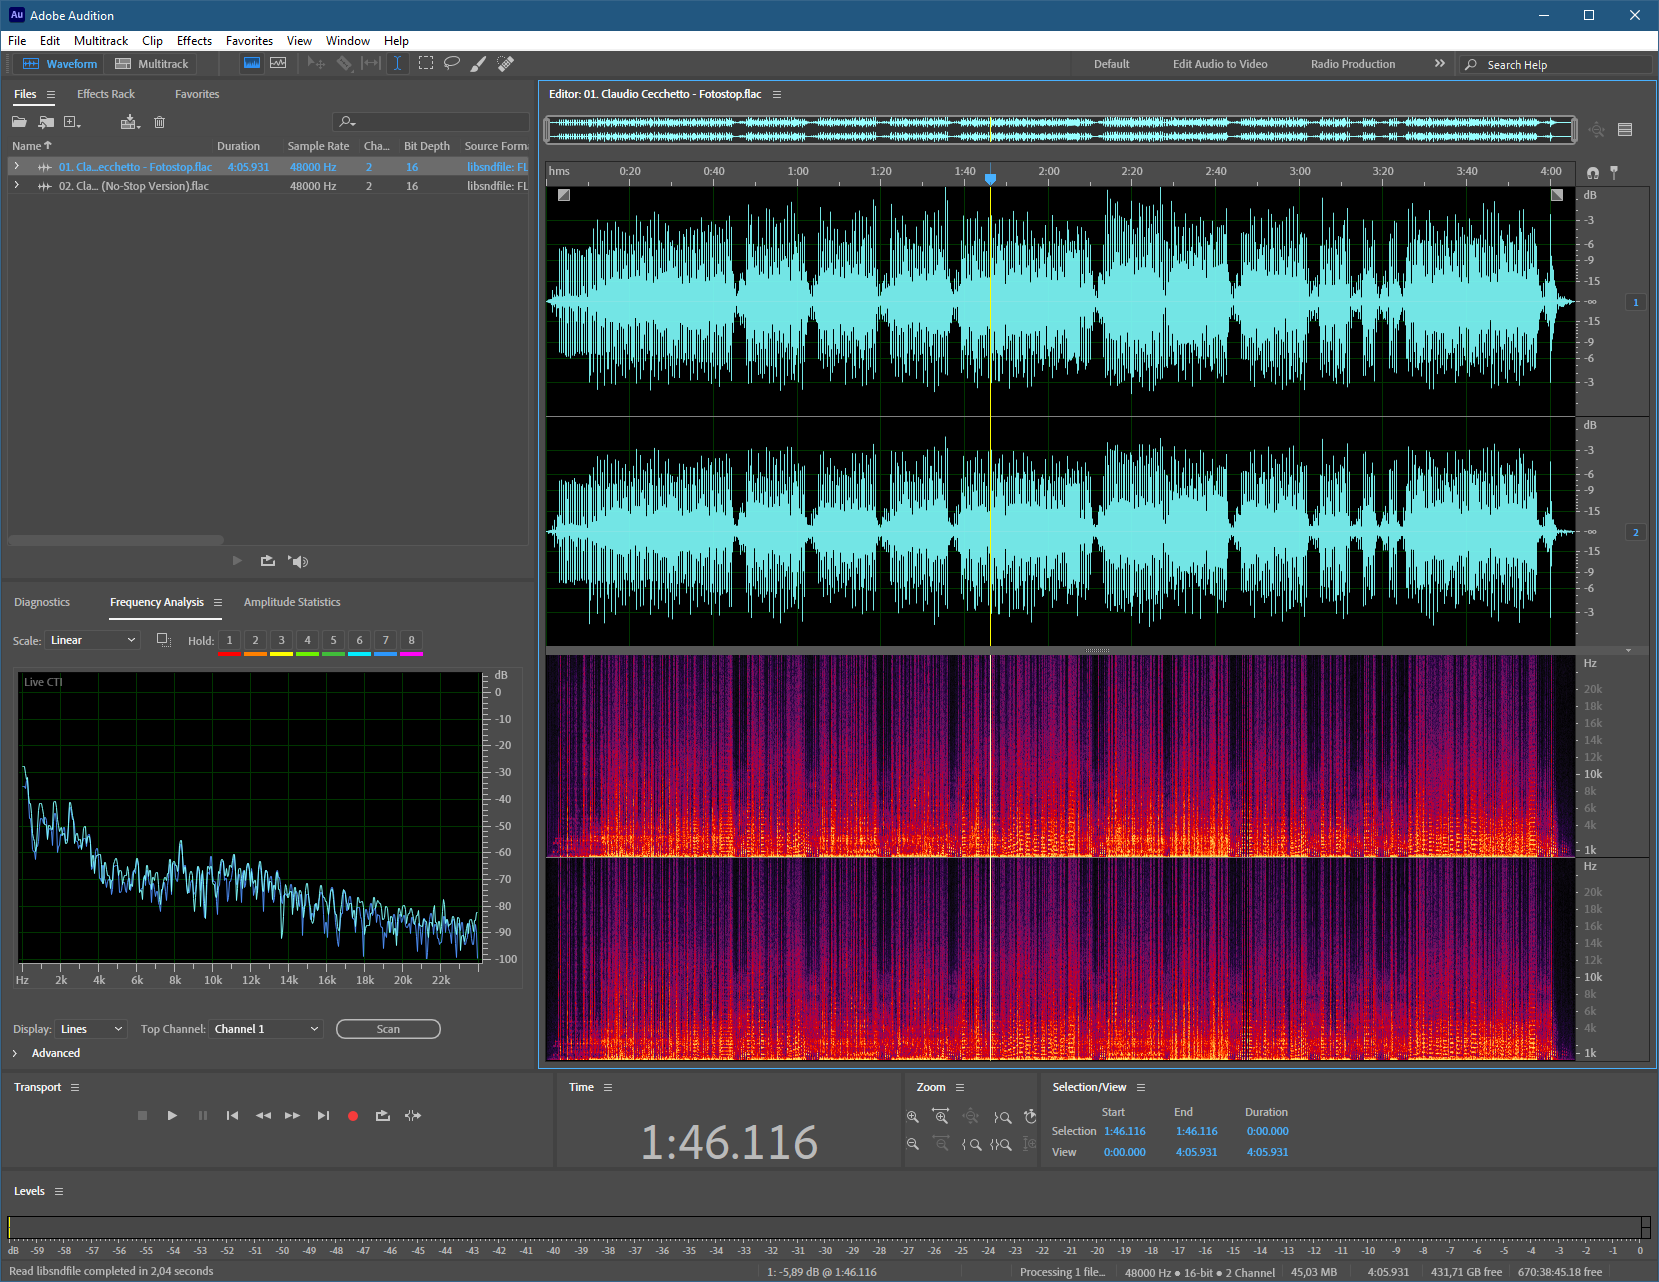The image size is (1659, 1282).
Task: Toggle Loop Preview in Files panel
Action: [267, 561]
